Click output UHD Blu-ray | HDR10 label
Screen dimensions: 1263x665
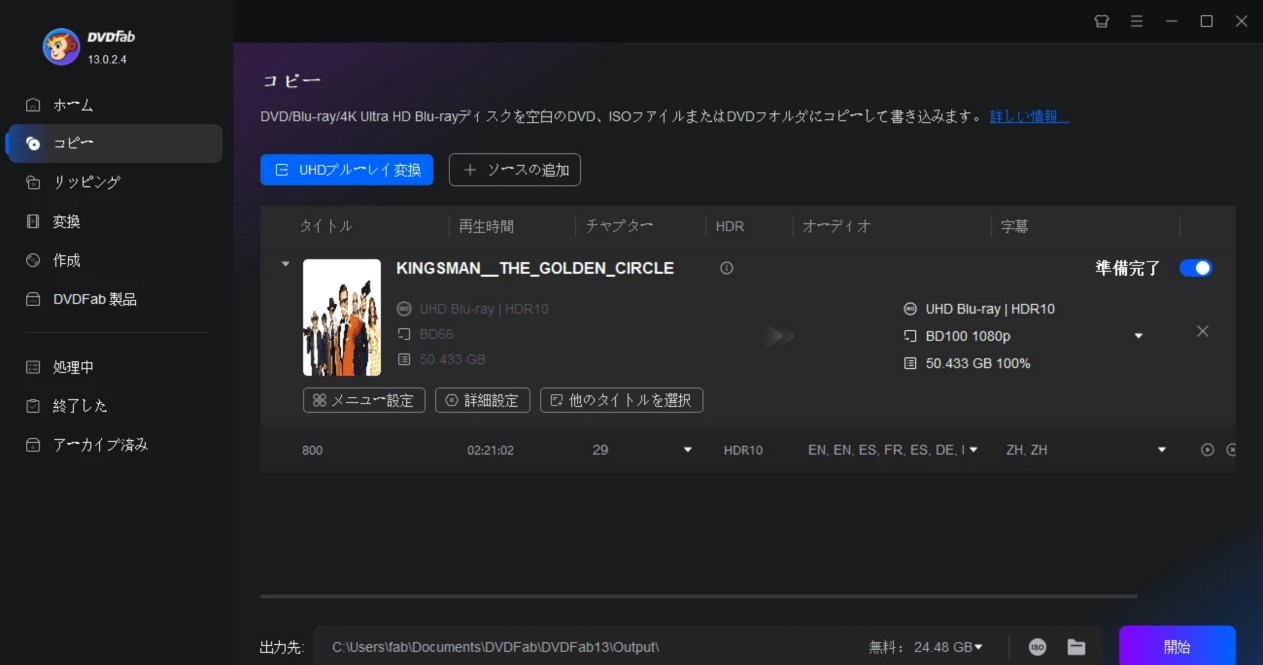coord(990,309)
